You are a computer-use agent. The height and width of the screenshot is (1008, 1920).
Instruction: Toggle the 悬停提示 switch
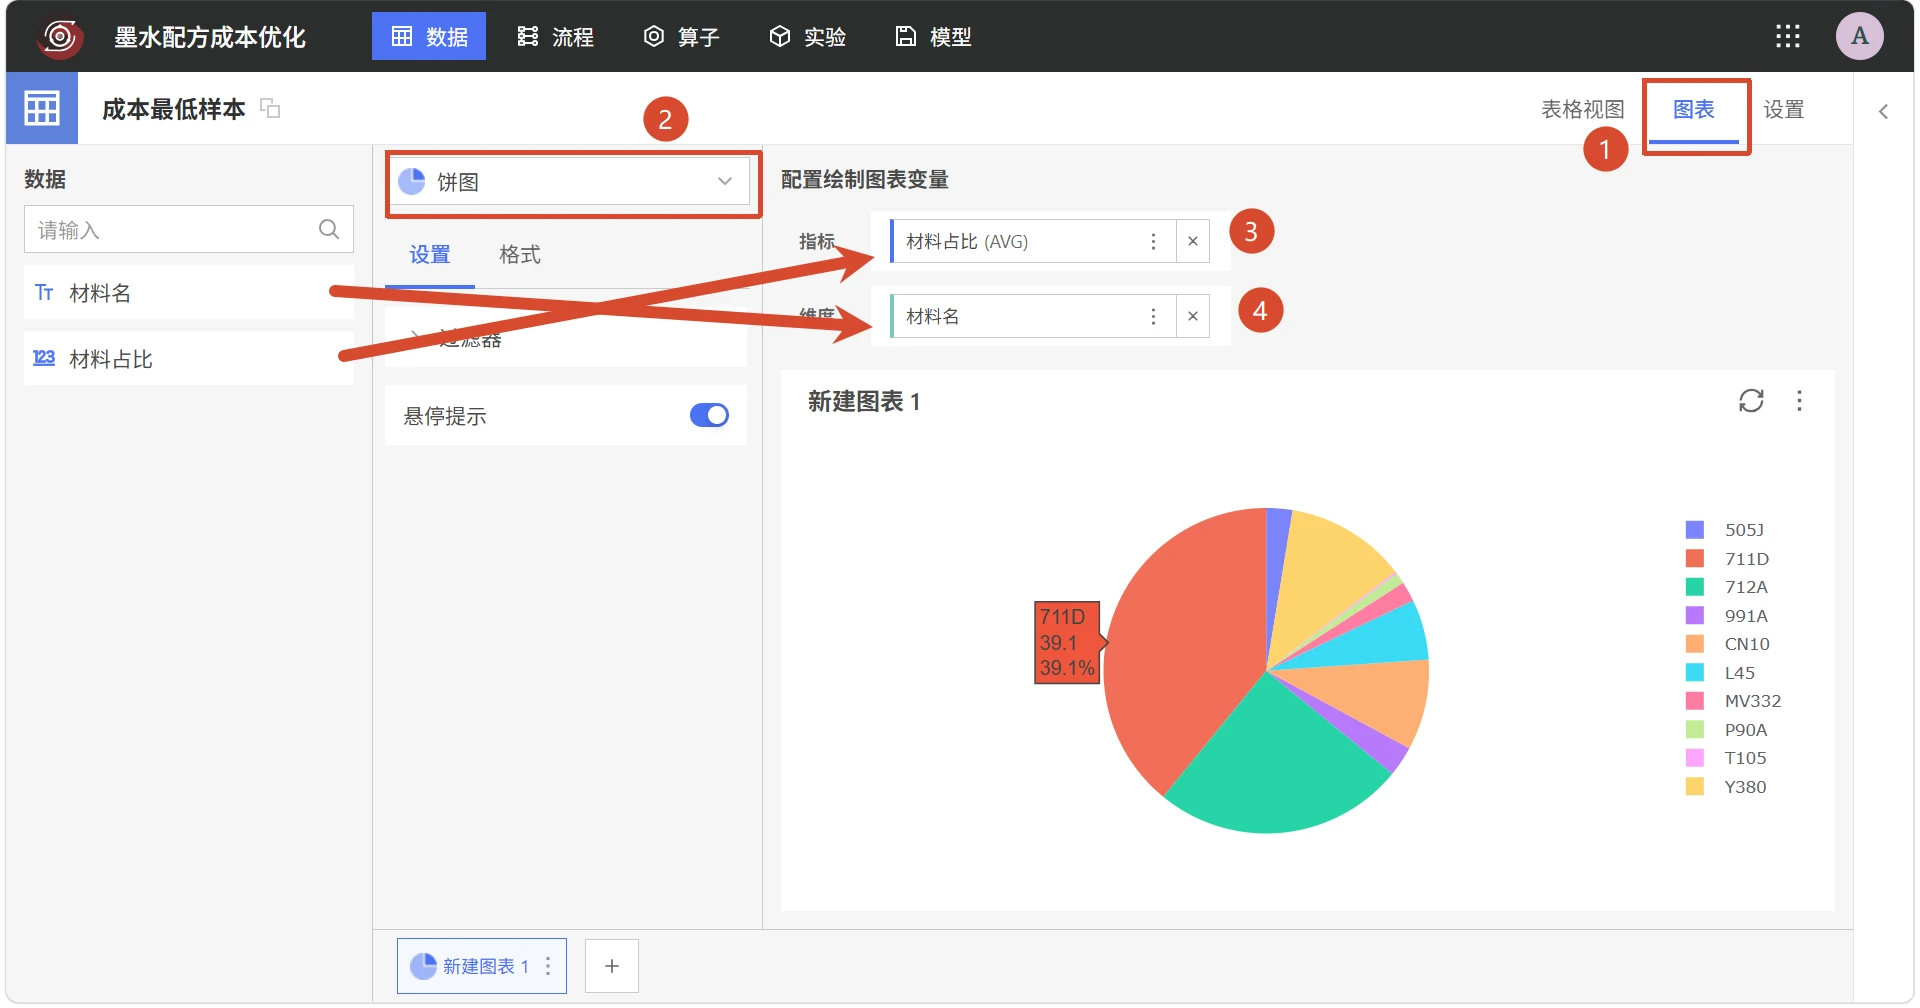[x=709, y=415]
